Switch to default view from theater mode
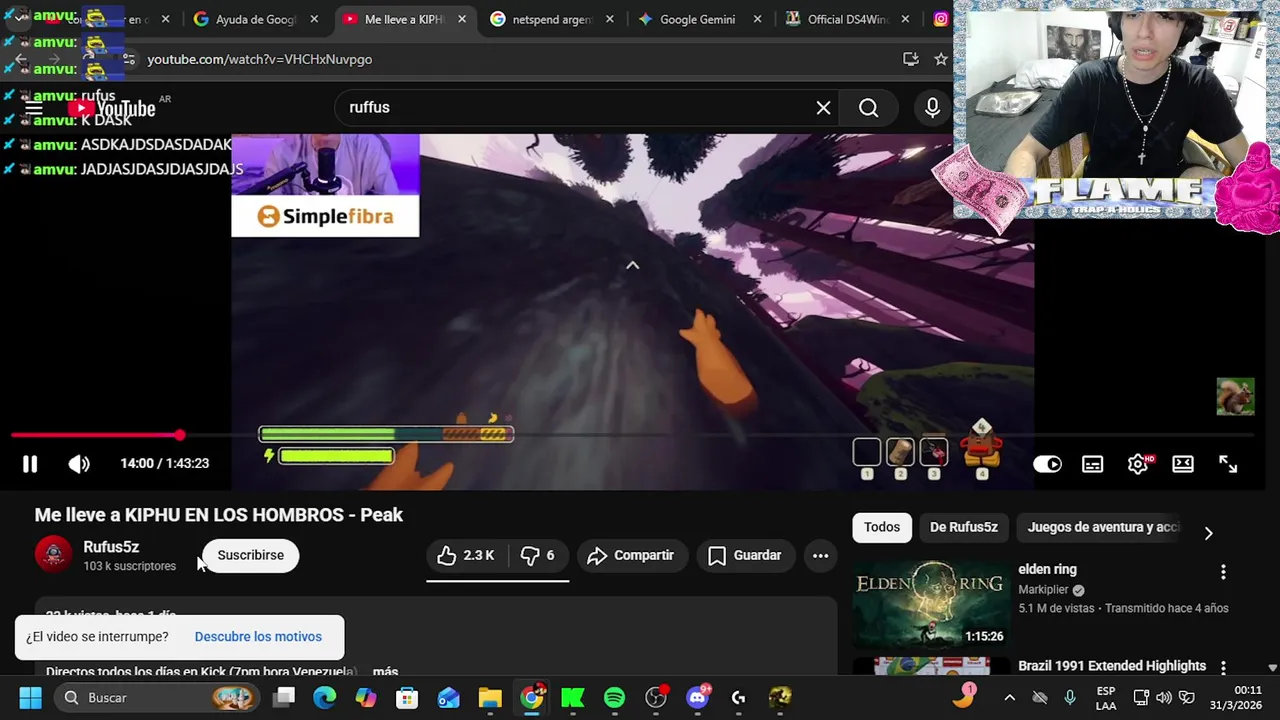Viewport: 1280px width, 720px height. tap(1183, 464)
